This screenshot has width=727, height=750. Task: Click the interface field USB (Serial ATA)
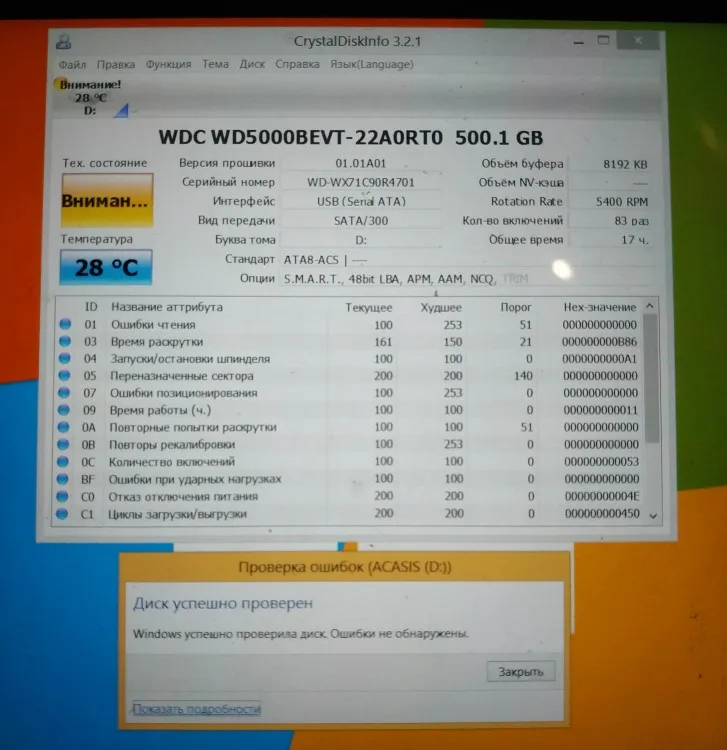tap(361, 201)
